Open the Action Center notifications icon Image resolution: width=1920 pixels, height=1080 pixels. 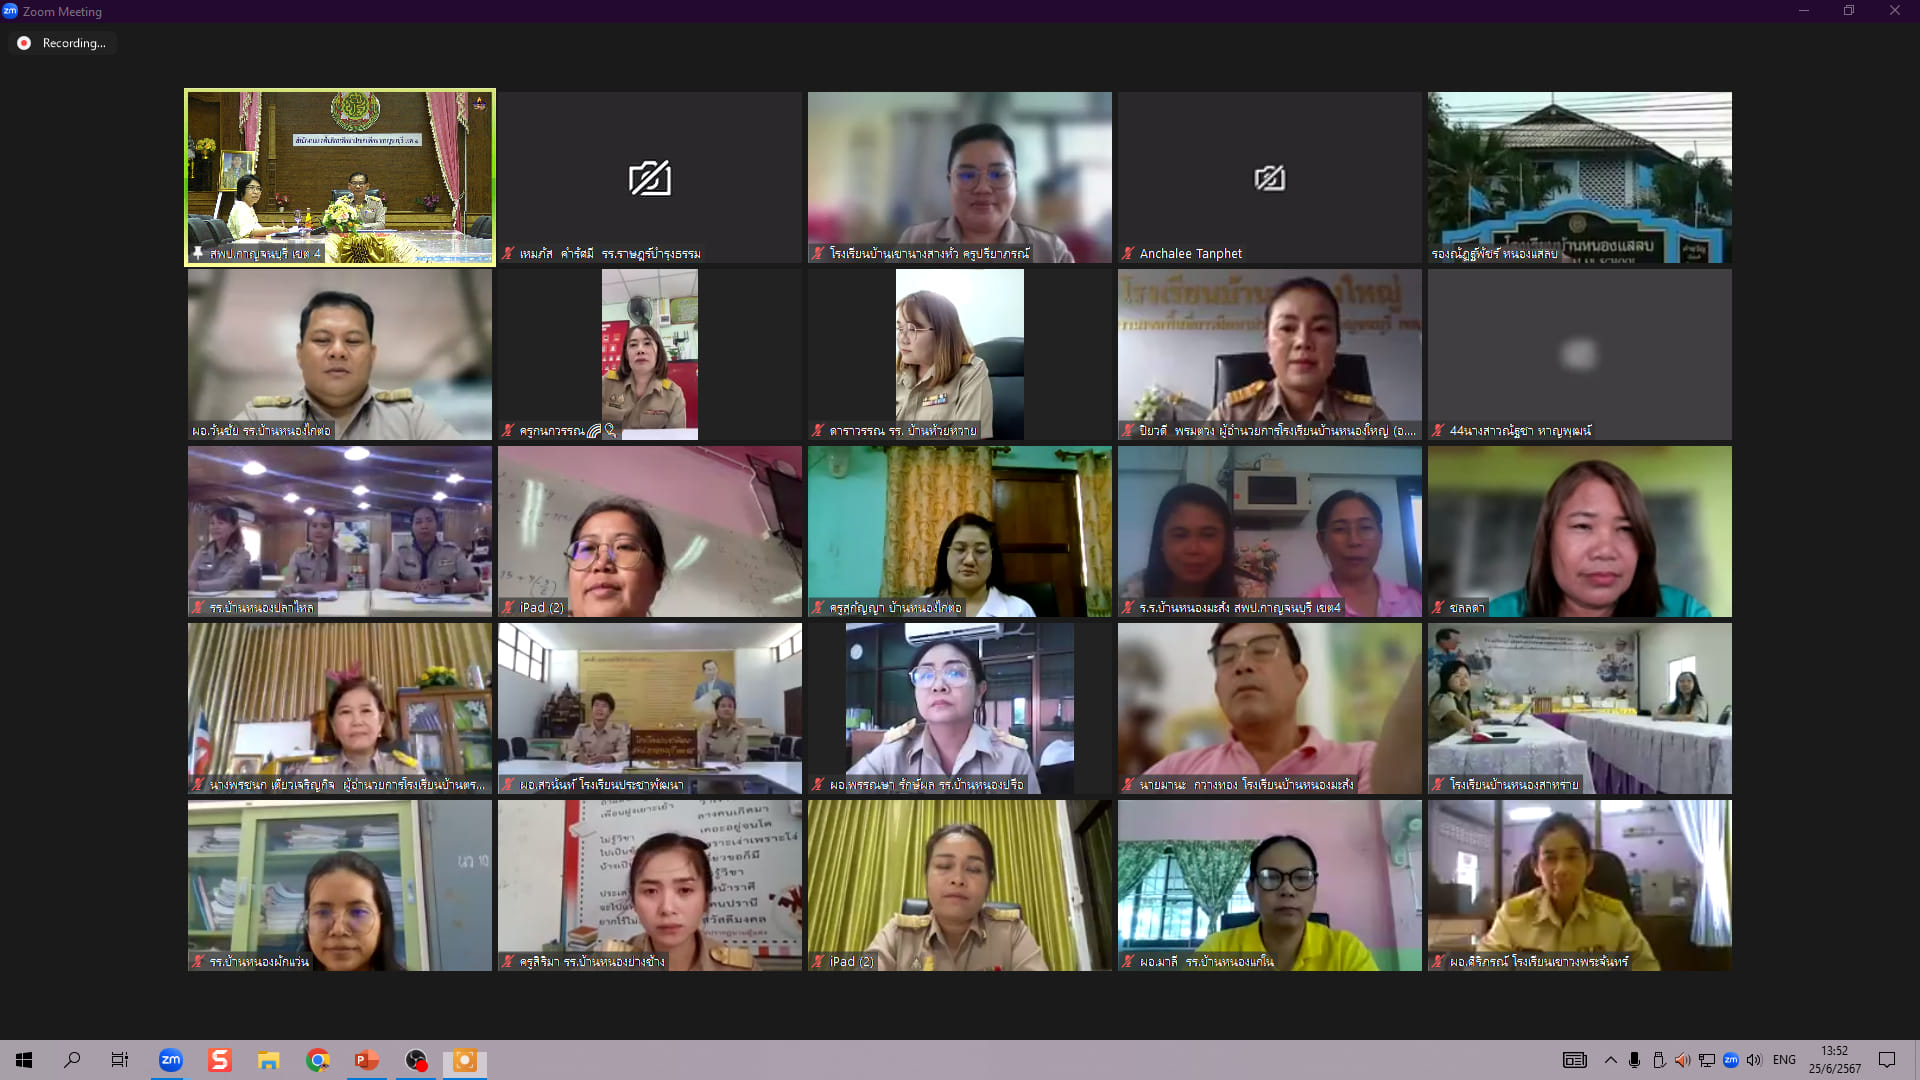1887,1060
